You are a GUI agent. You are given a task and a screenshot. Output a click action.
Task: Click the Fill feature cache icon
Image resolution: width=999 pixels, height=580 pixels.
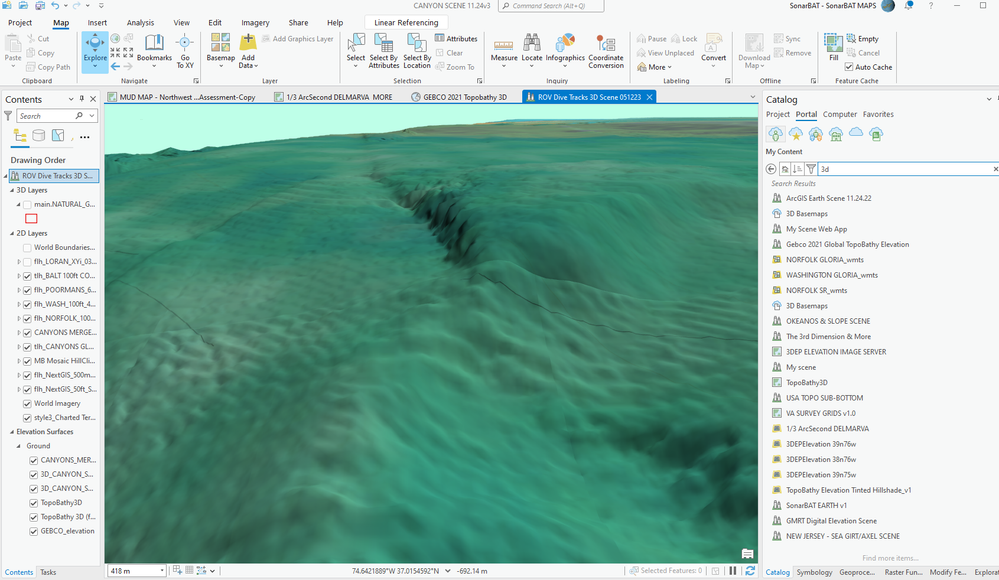(833, 43)
